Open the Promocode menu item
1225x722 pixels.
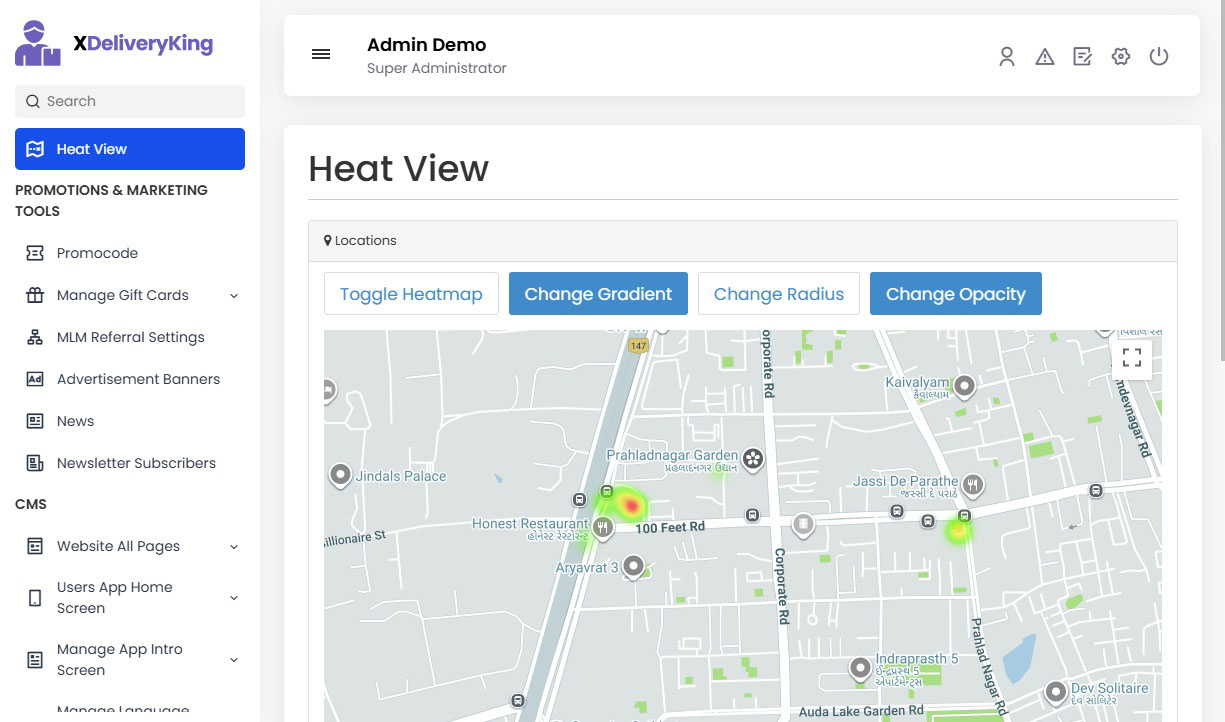click(x=97, y=253)
